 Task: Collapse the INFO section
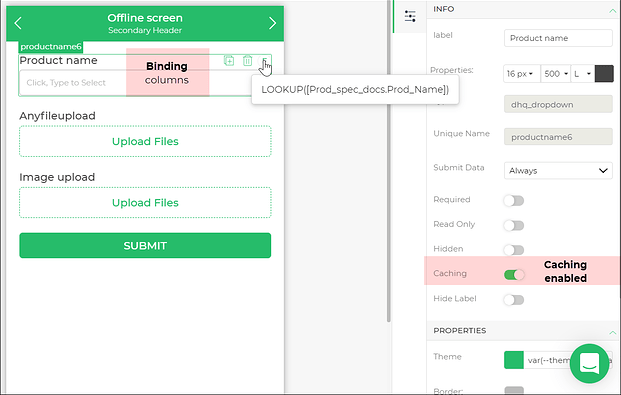click(612, 11)
